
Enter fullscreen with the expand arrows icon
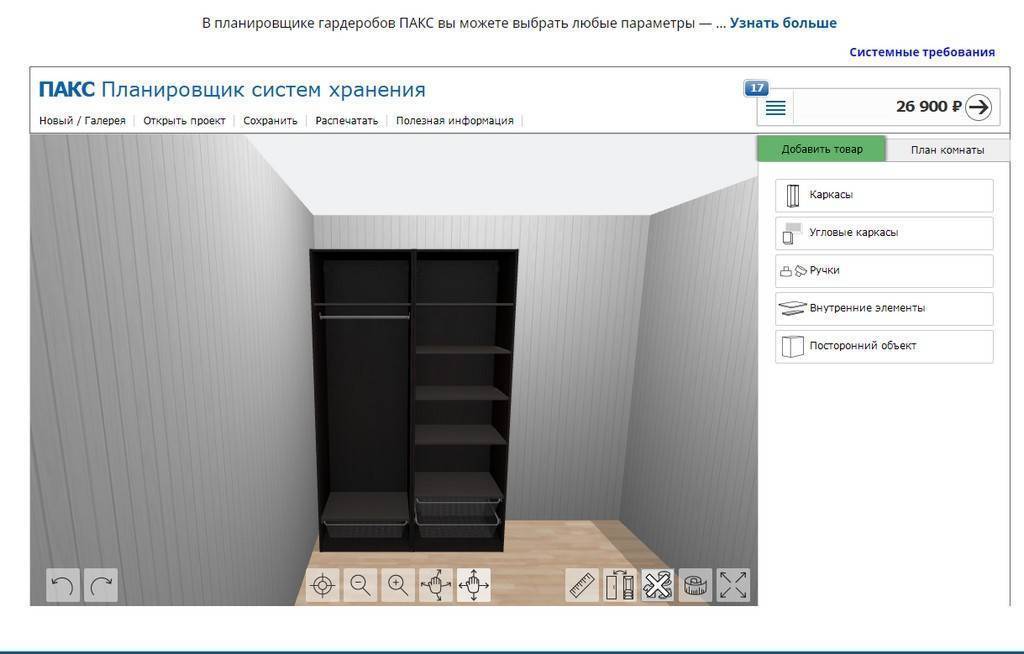click(733, 585)
